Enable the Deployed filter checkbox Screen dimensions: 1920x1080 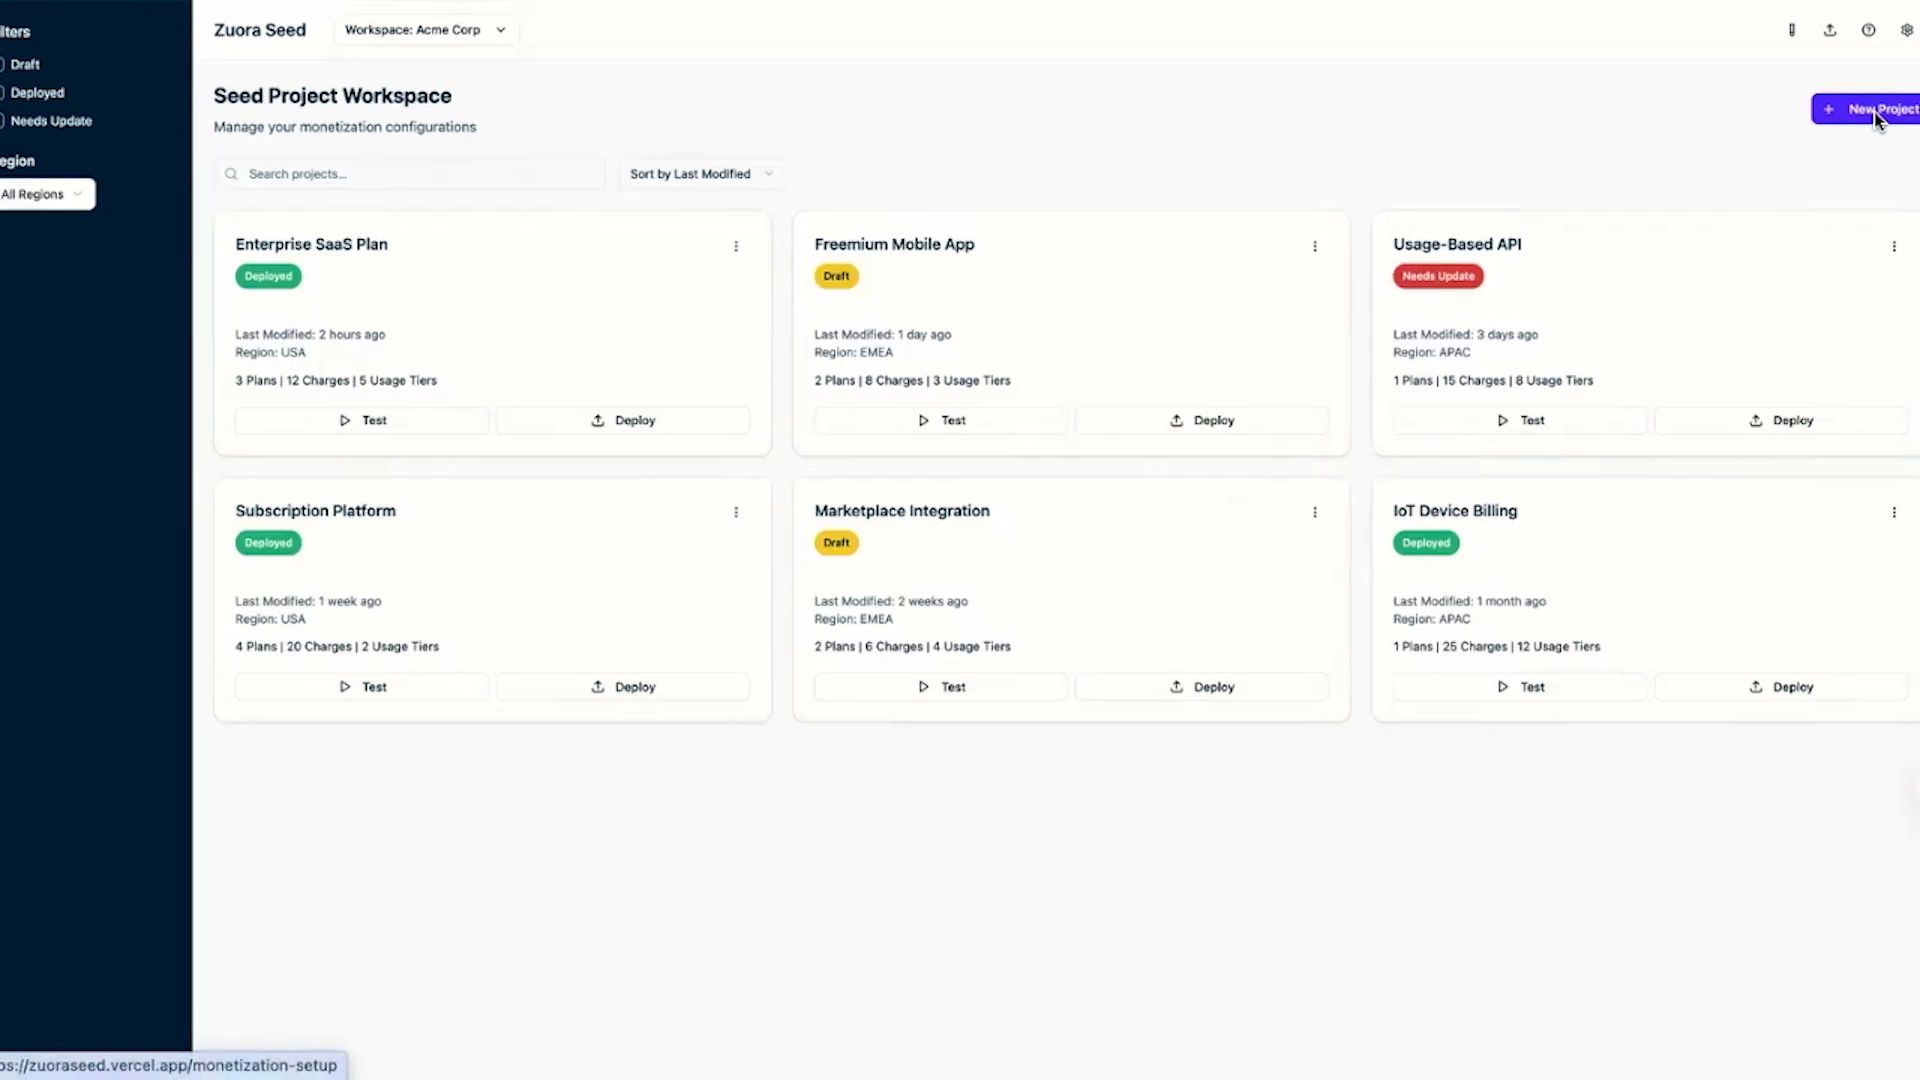(x=3, y=93)
